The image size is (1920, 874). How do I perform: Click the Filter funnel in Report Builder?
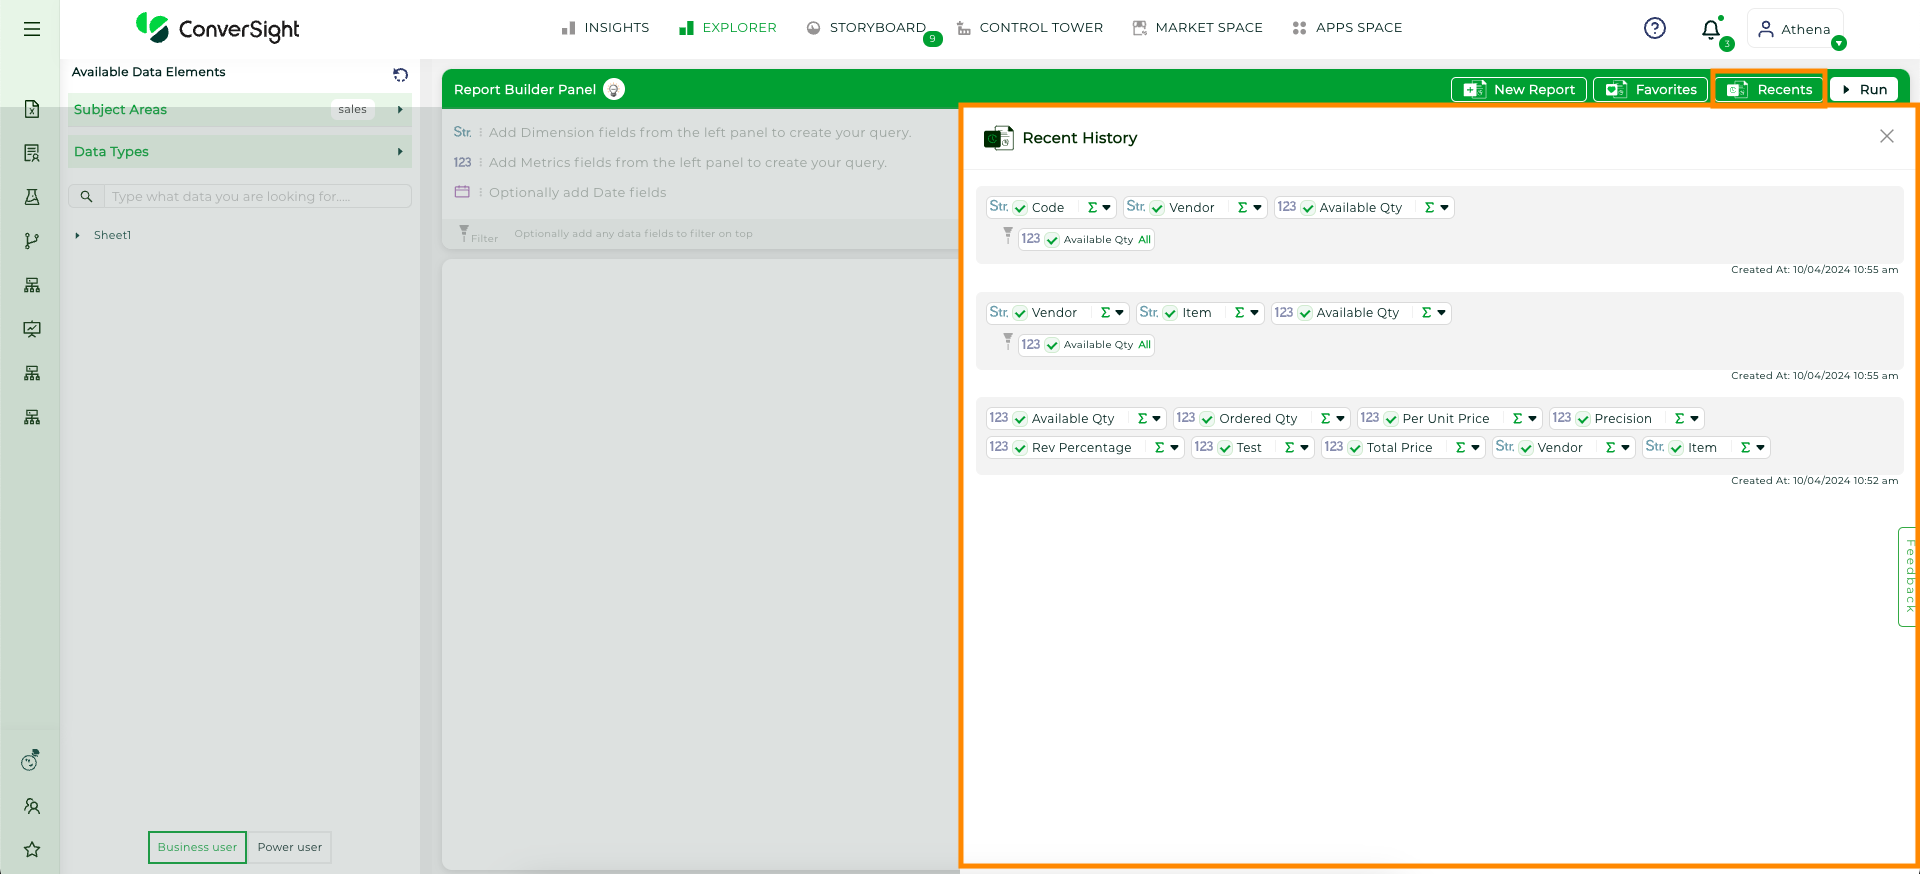pos(464,233)
